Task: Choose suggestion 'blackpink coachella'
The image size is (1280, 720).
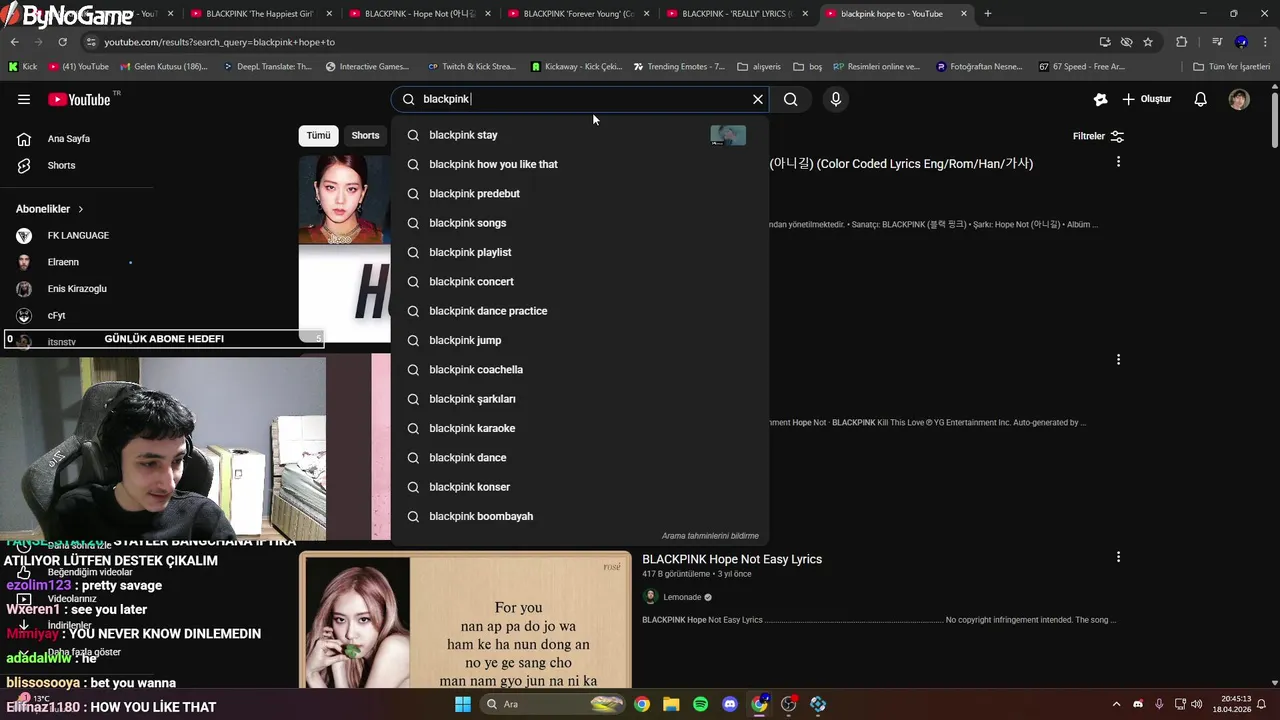Action: click(x=581, y=369)
